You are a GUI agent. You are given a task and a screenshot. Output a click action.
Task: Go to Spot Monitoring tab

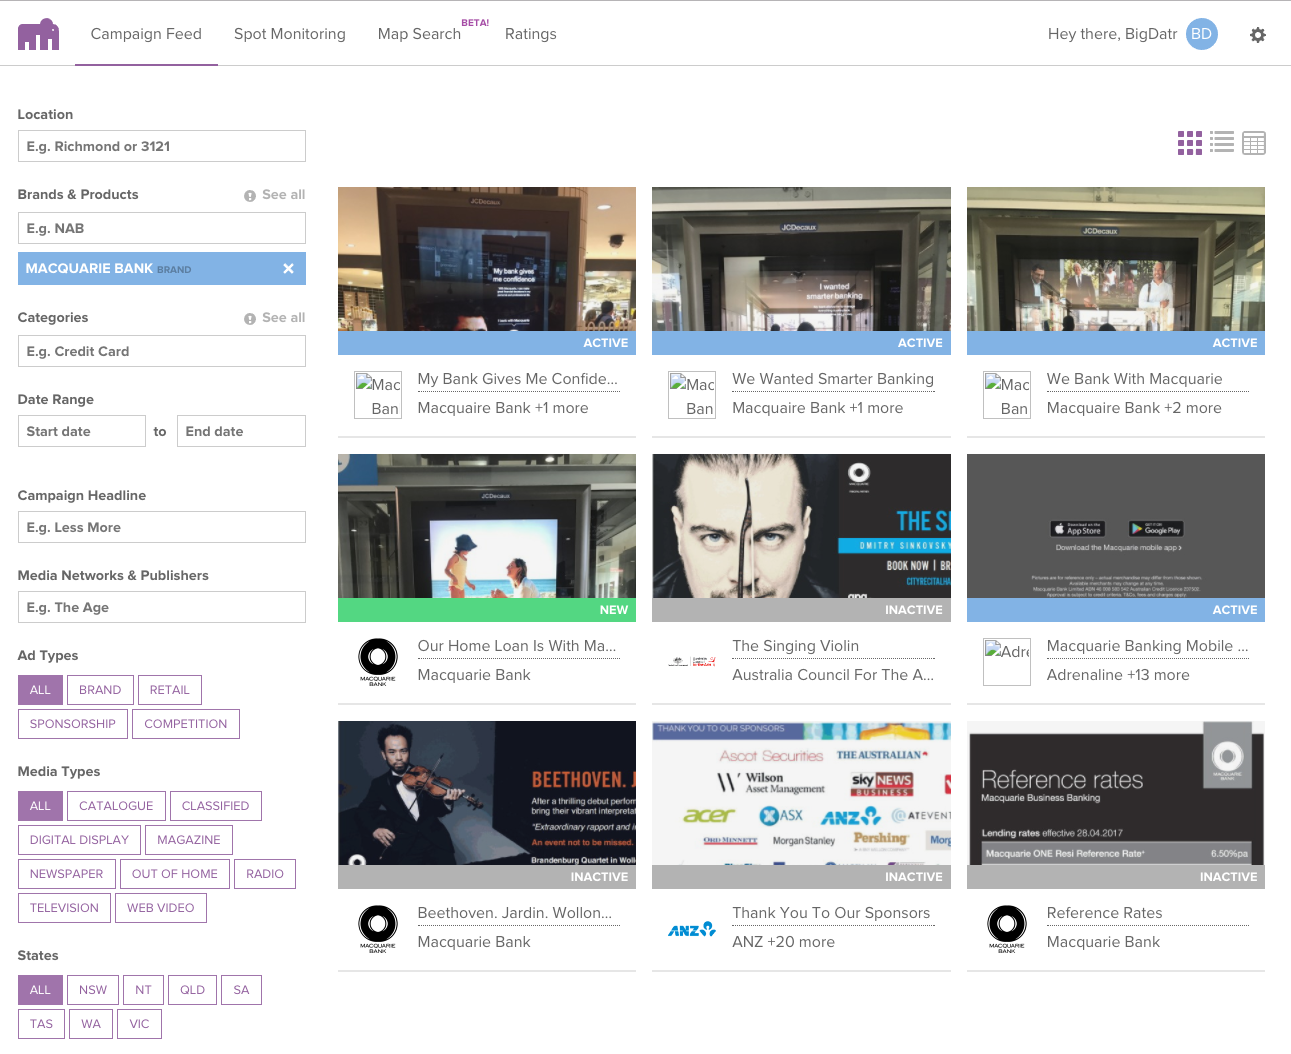click(290, 34)
